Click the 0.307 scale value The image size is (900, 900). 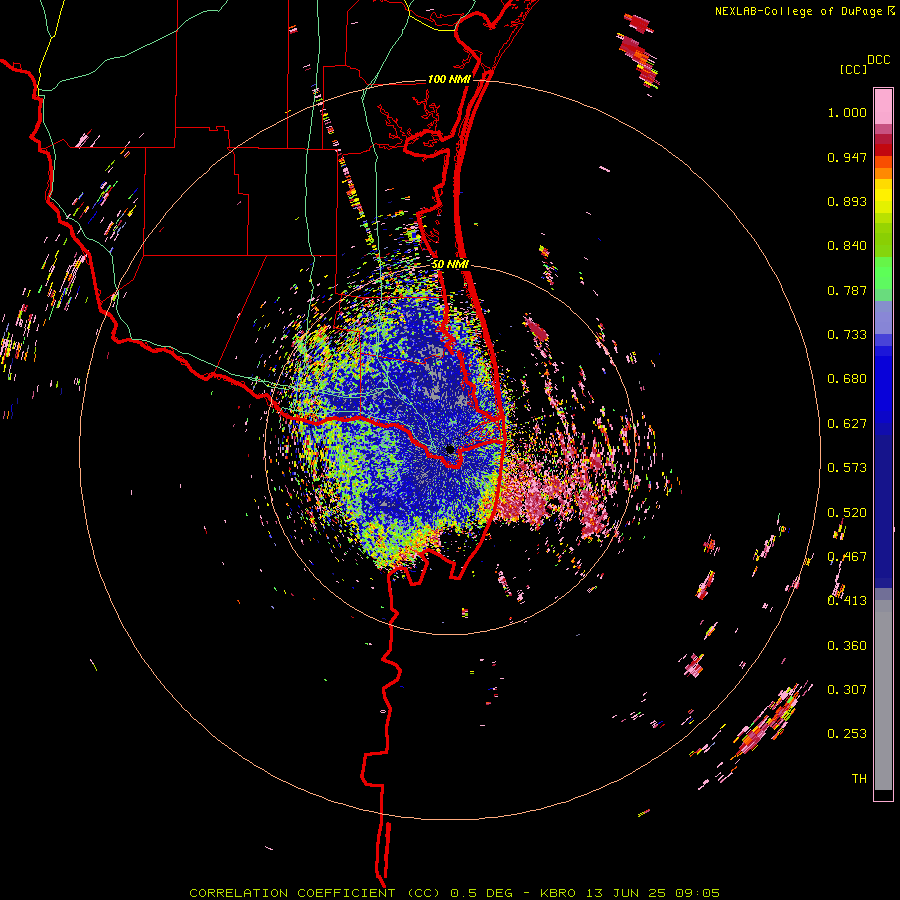click(x=847, y=690)
